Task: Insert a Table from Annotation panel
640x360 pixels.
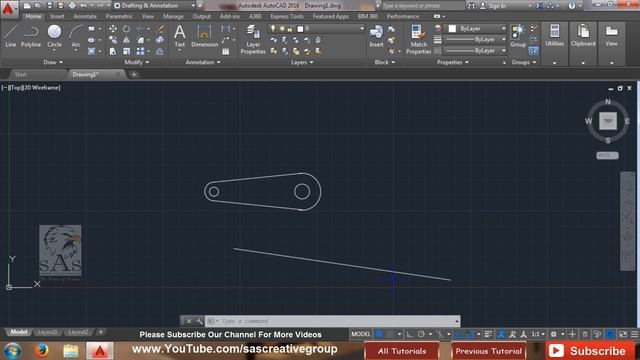Action: click(x=226, y=51)
